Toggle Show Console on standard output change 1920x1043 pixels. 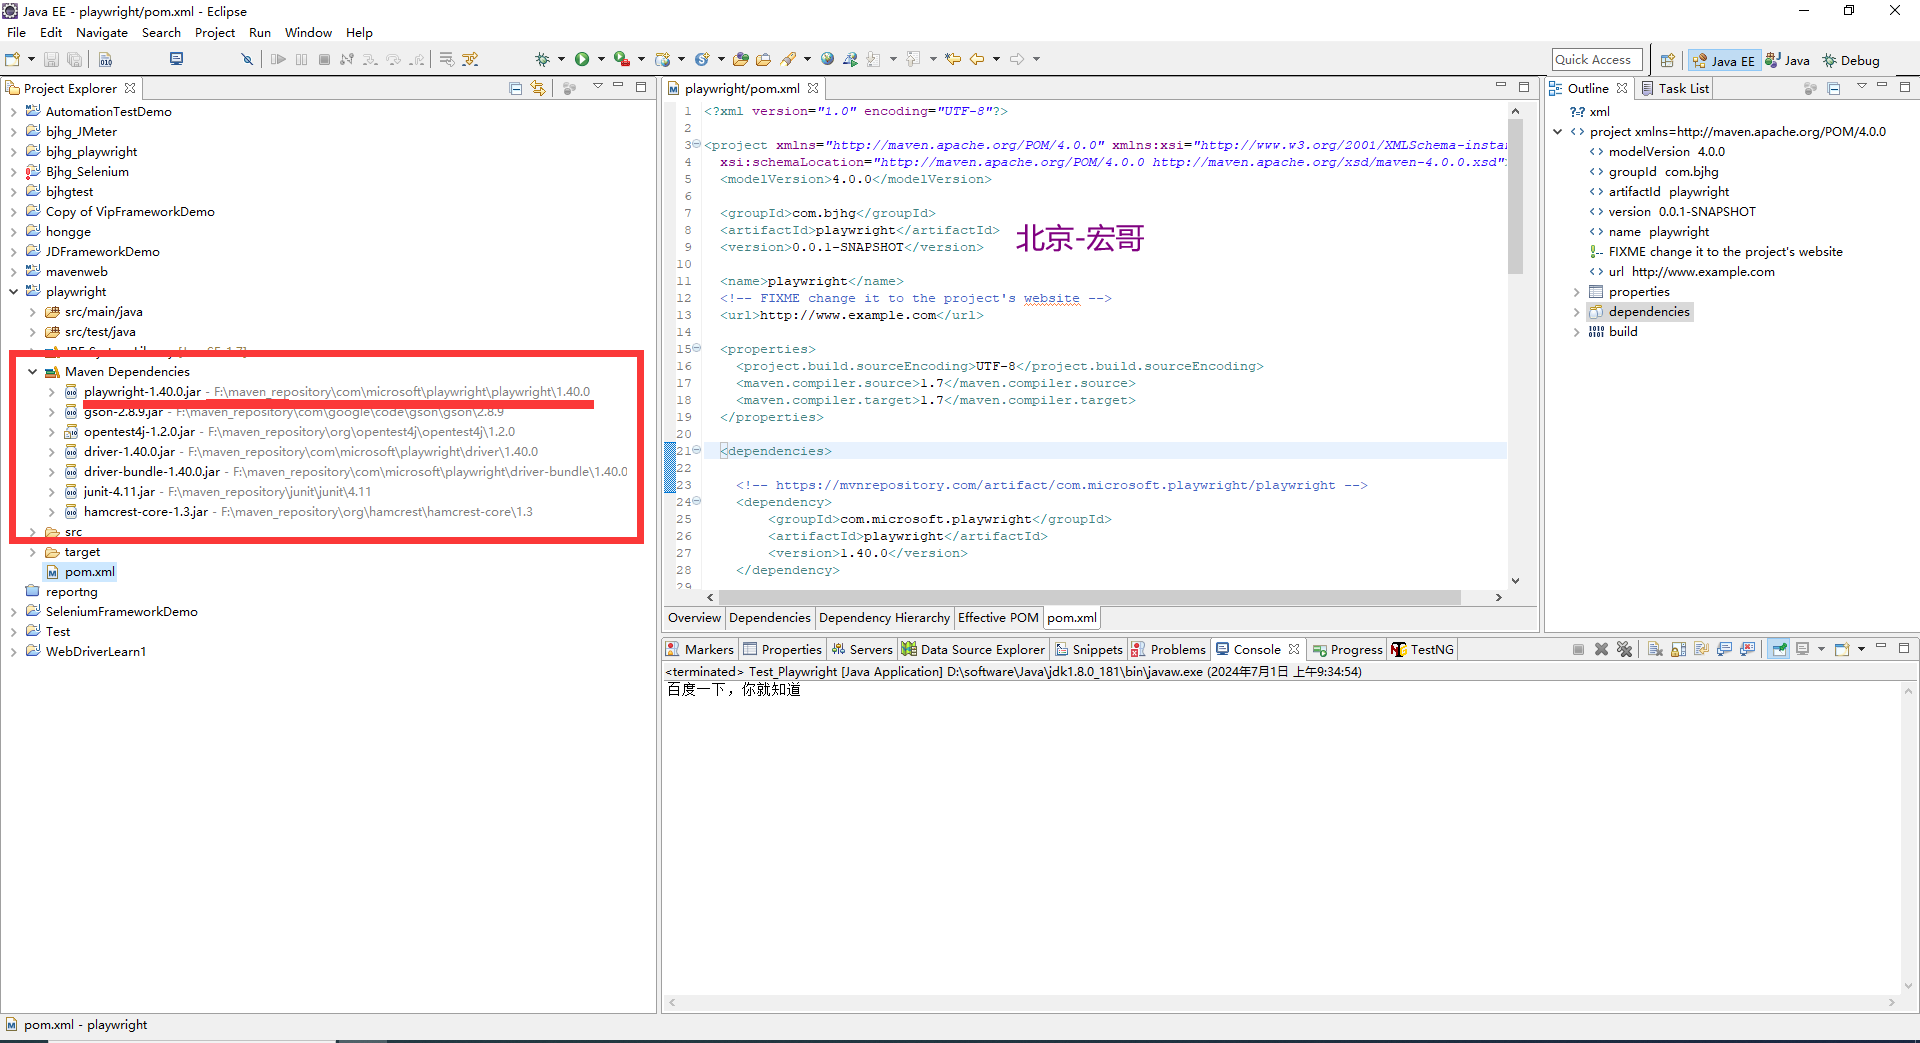pyautogui.click(x=1724, y=650)
